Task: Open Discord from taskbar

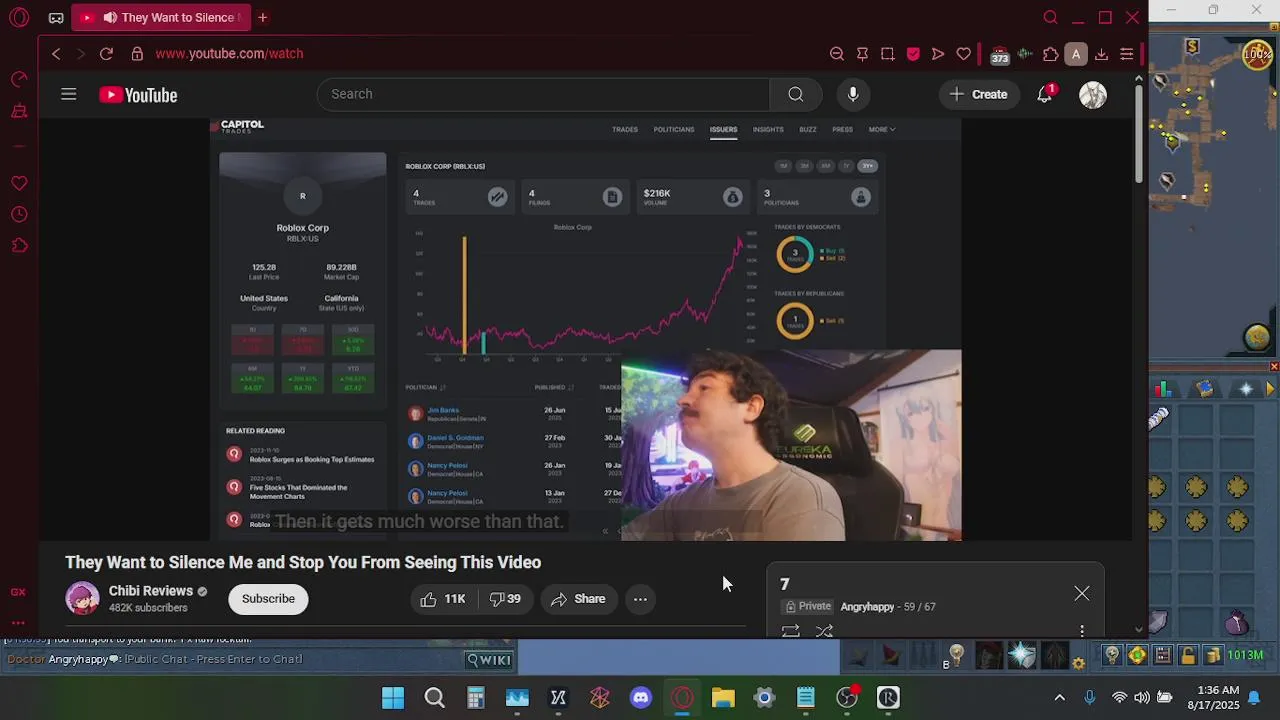Action: [641, 698]
